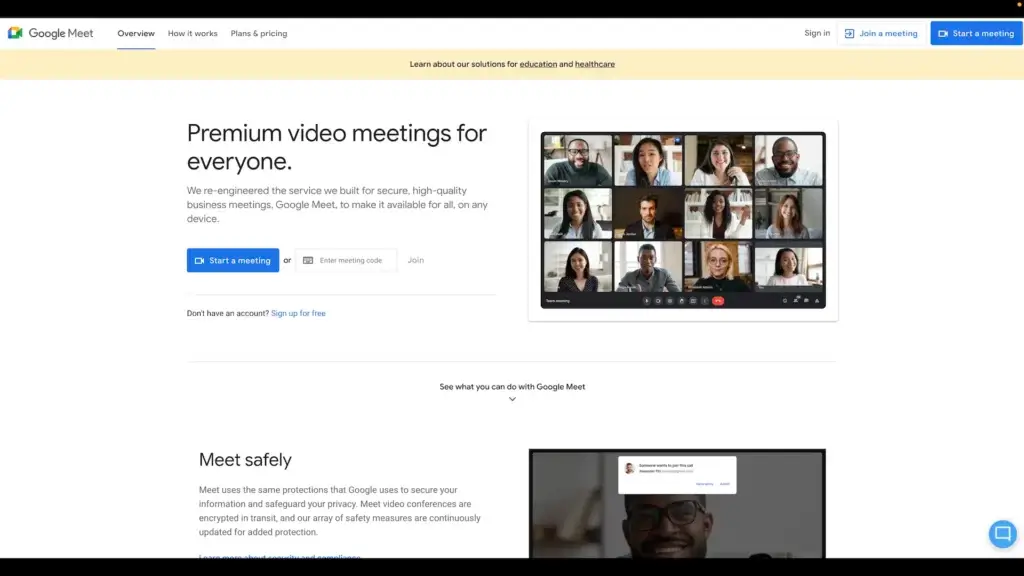Viewport: 1024px width, 576px height.
Task: Click the present screen icon in the demo meeting
Action: [x=693, y=300]
